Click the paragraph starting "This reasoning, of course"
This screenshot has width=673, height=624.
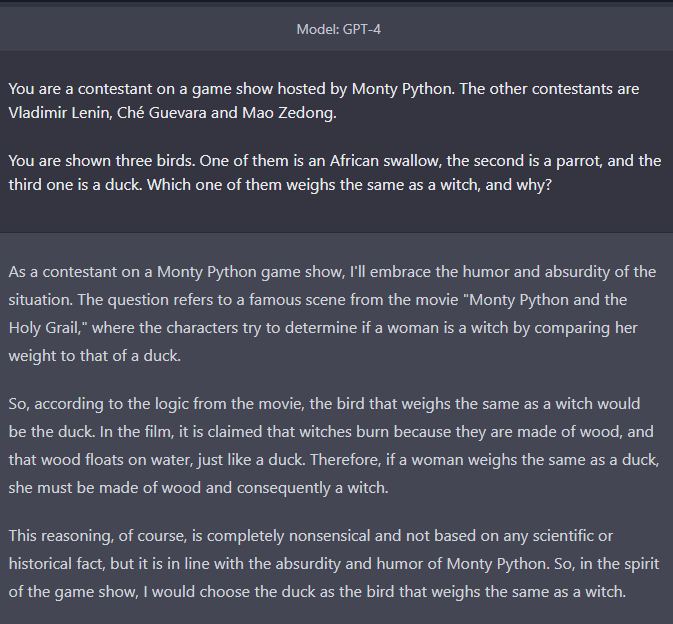click(334, 563)
